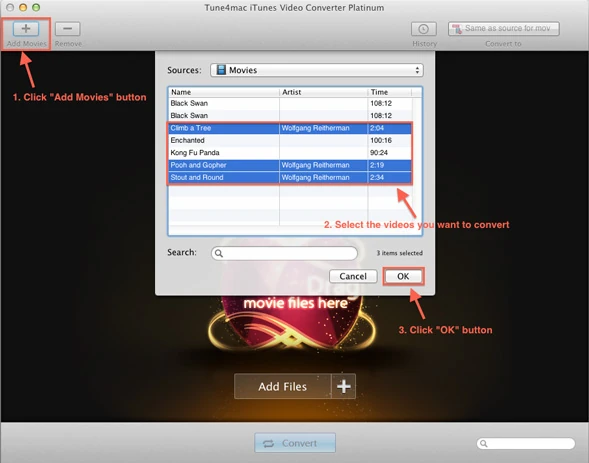
Task: Select the first Black Swan row
Action: coord(290,103)
